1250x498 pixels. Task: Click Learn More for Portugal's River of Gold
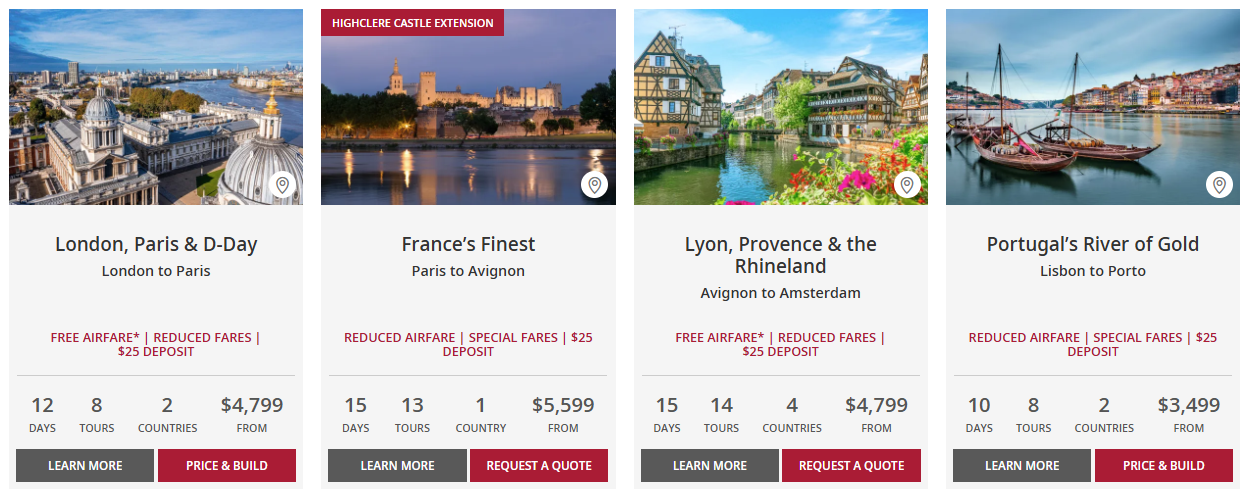1022,466
